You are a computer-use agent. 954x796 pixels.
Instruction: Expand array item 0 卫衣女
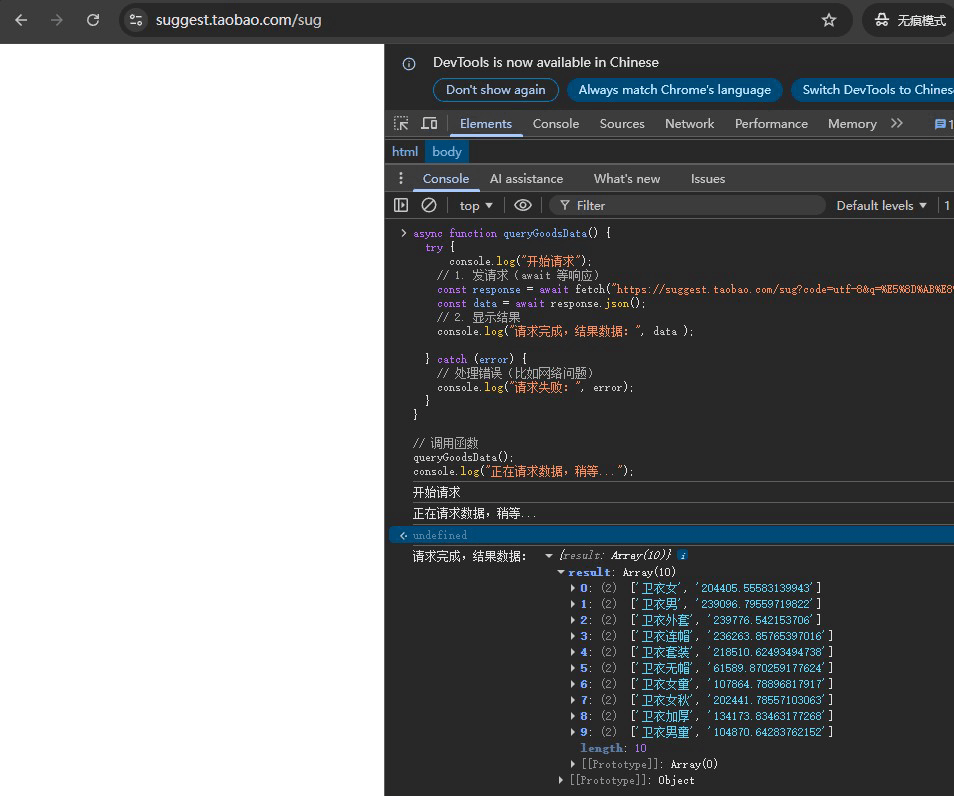573,588
